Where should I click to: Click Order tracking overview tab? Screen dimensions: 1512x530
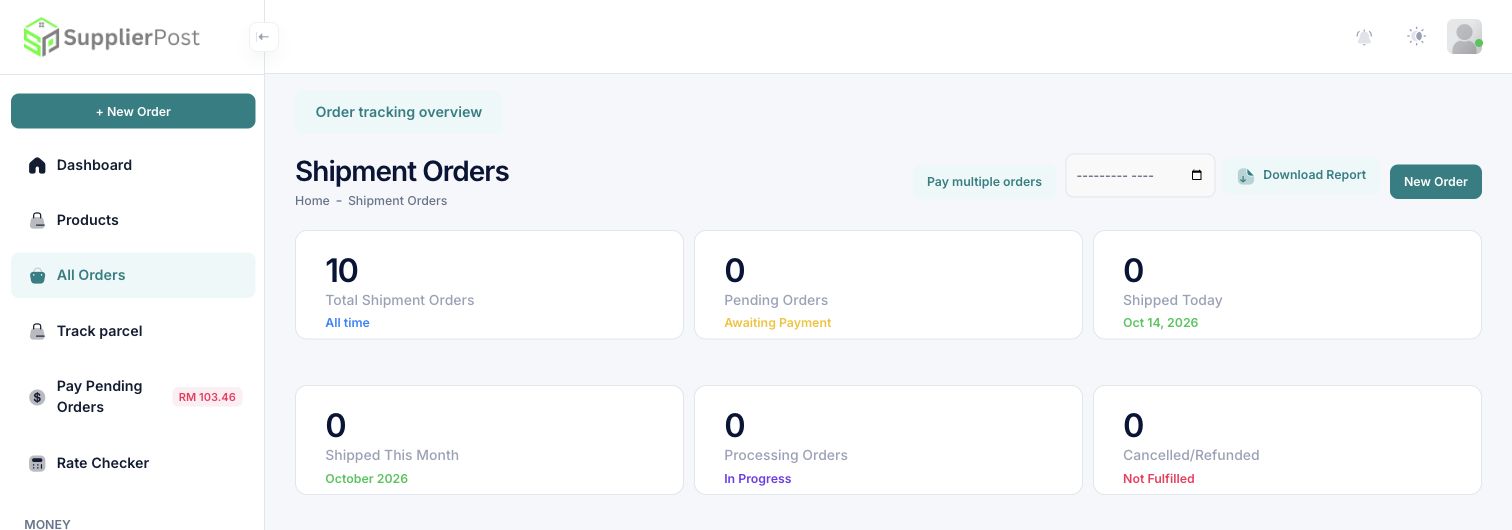[x=398, y=112]
